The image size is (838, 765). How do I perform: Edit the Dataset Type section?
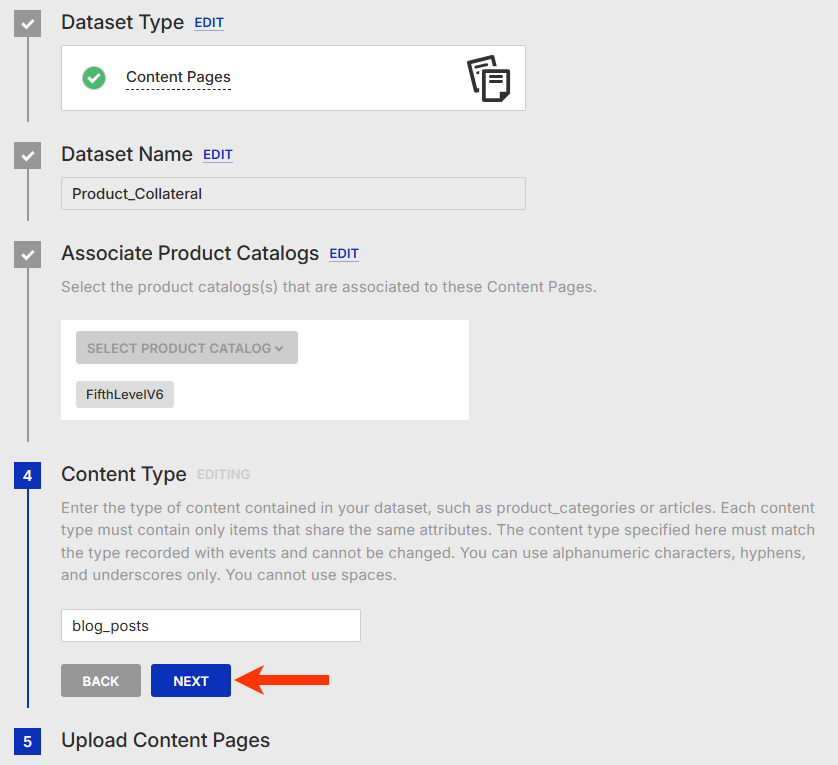pos(209,23)
